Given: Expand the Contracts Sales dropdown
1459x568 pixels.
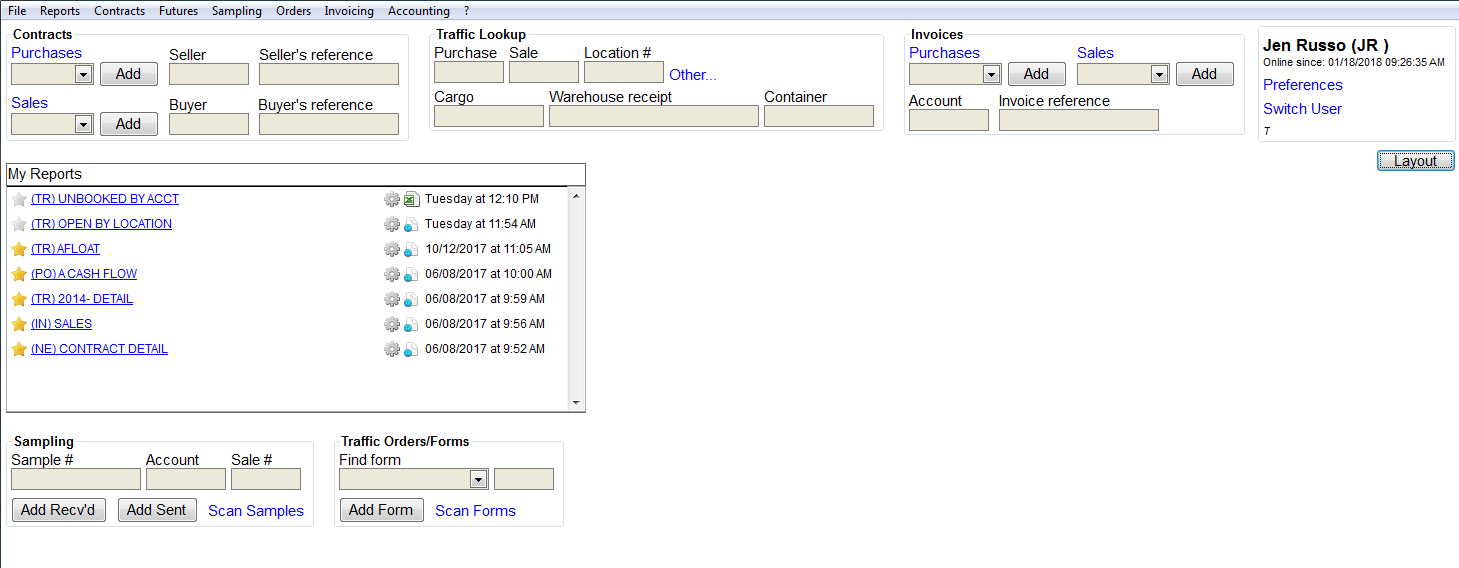Looking at the screenshot, I should click(83, 124).
